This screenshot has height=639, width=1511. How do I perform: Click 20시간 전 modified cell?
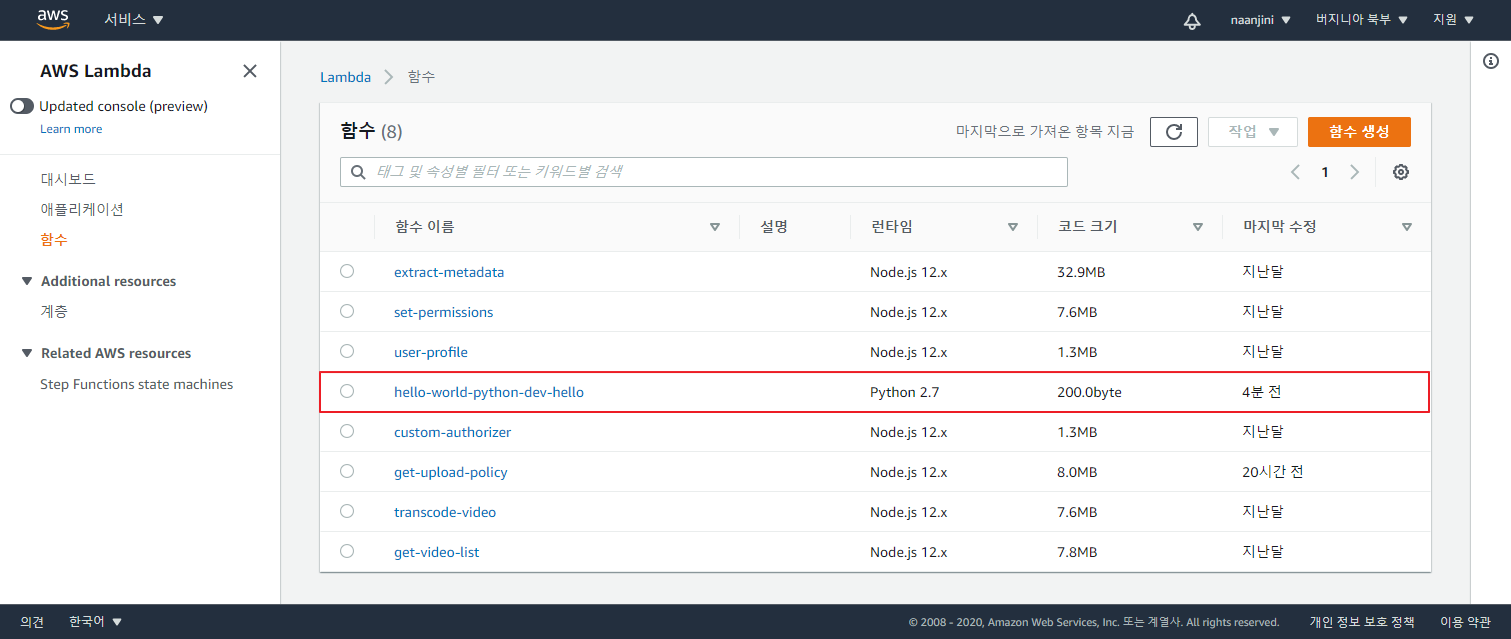coord(1272,472)
